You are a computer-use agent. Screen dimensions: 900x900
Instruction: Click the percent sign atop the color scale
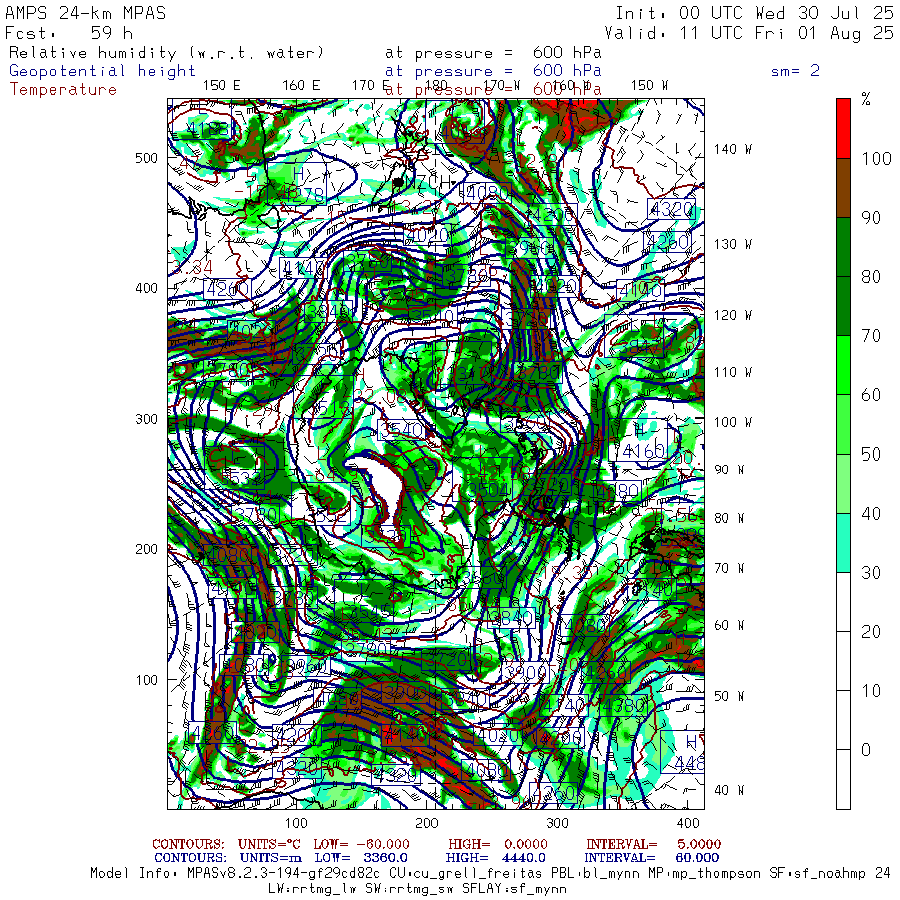866,99
